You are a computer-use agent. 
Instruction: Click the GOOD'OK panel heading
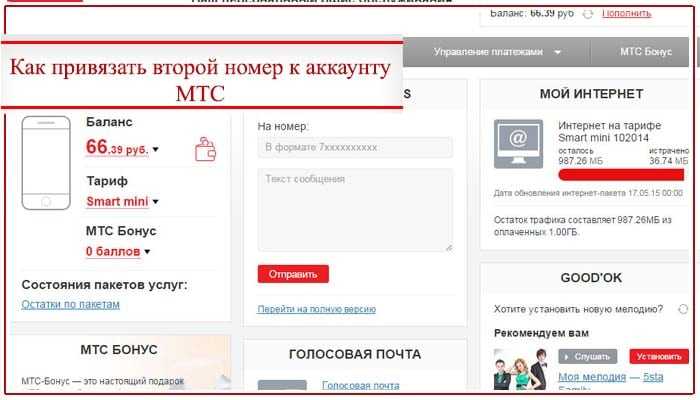(591, 278)
